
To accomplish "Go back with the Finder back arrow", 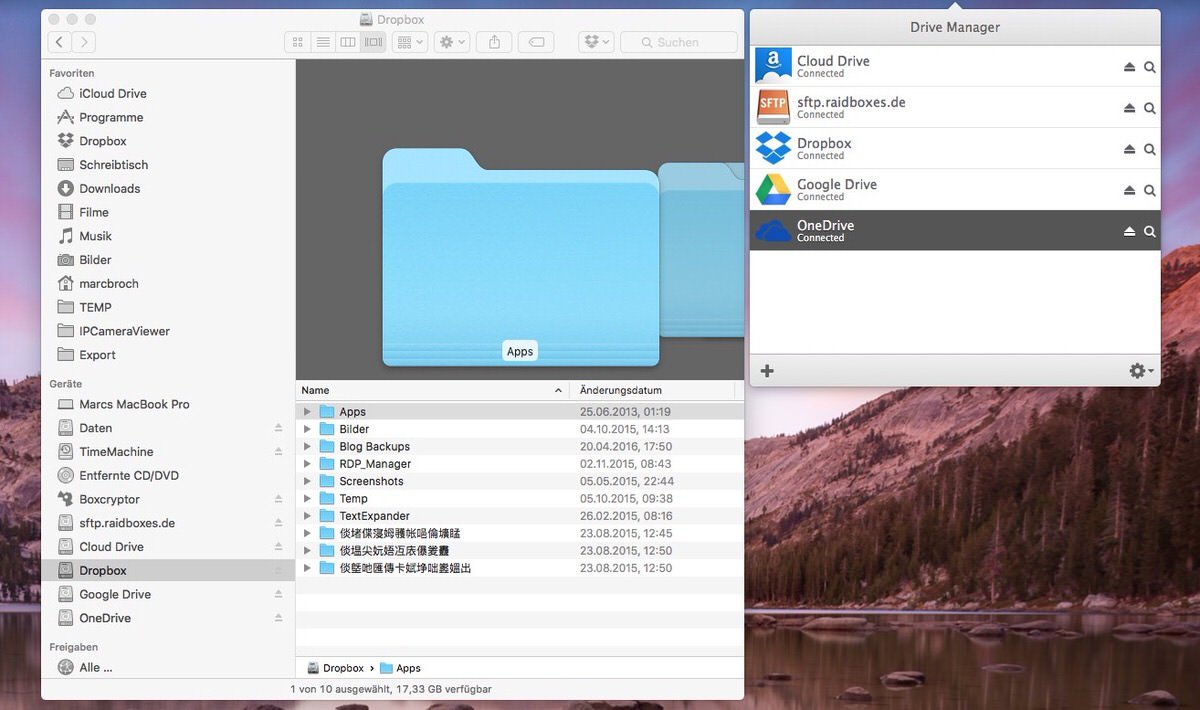I will pos(60,42).
